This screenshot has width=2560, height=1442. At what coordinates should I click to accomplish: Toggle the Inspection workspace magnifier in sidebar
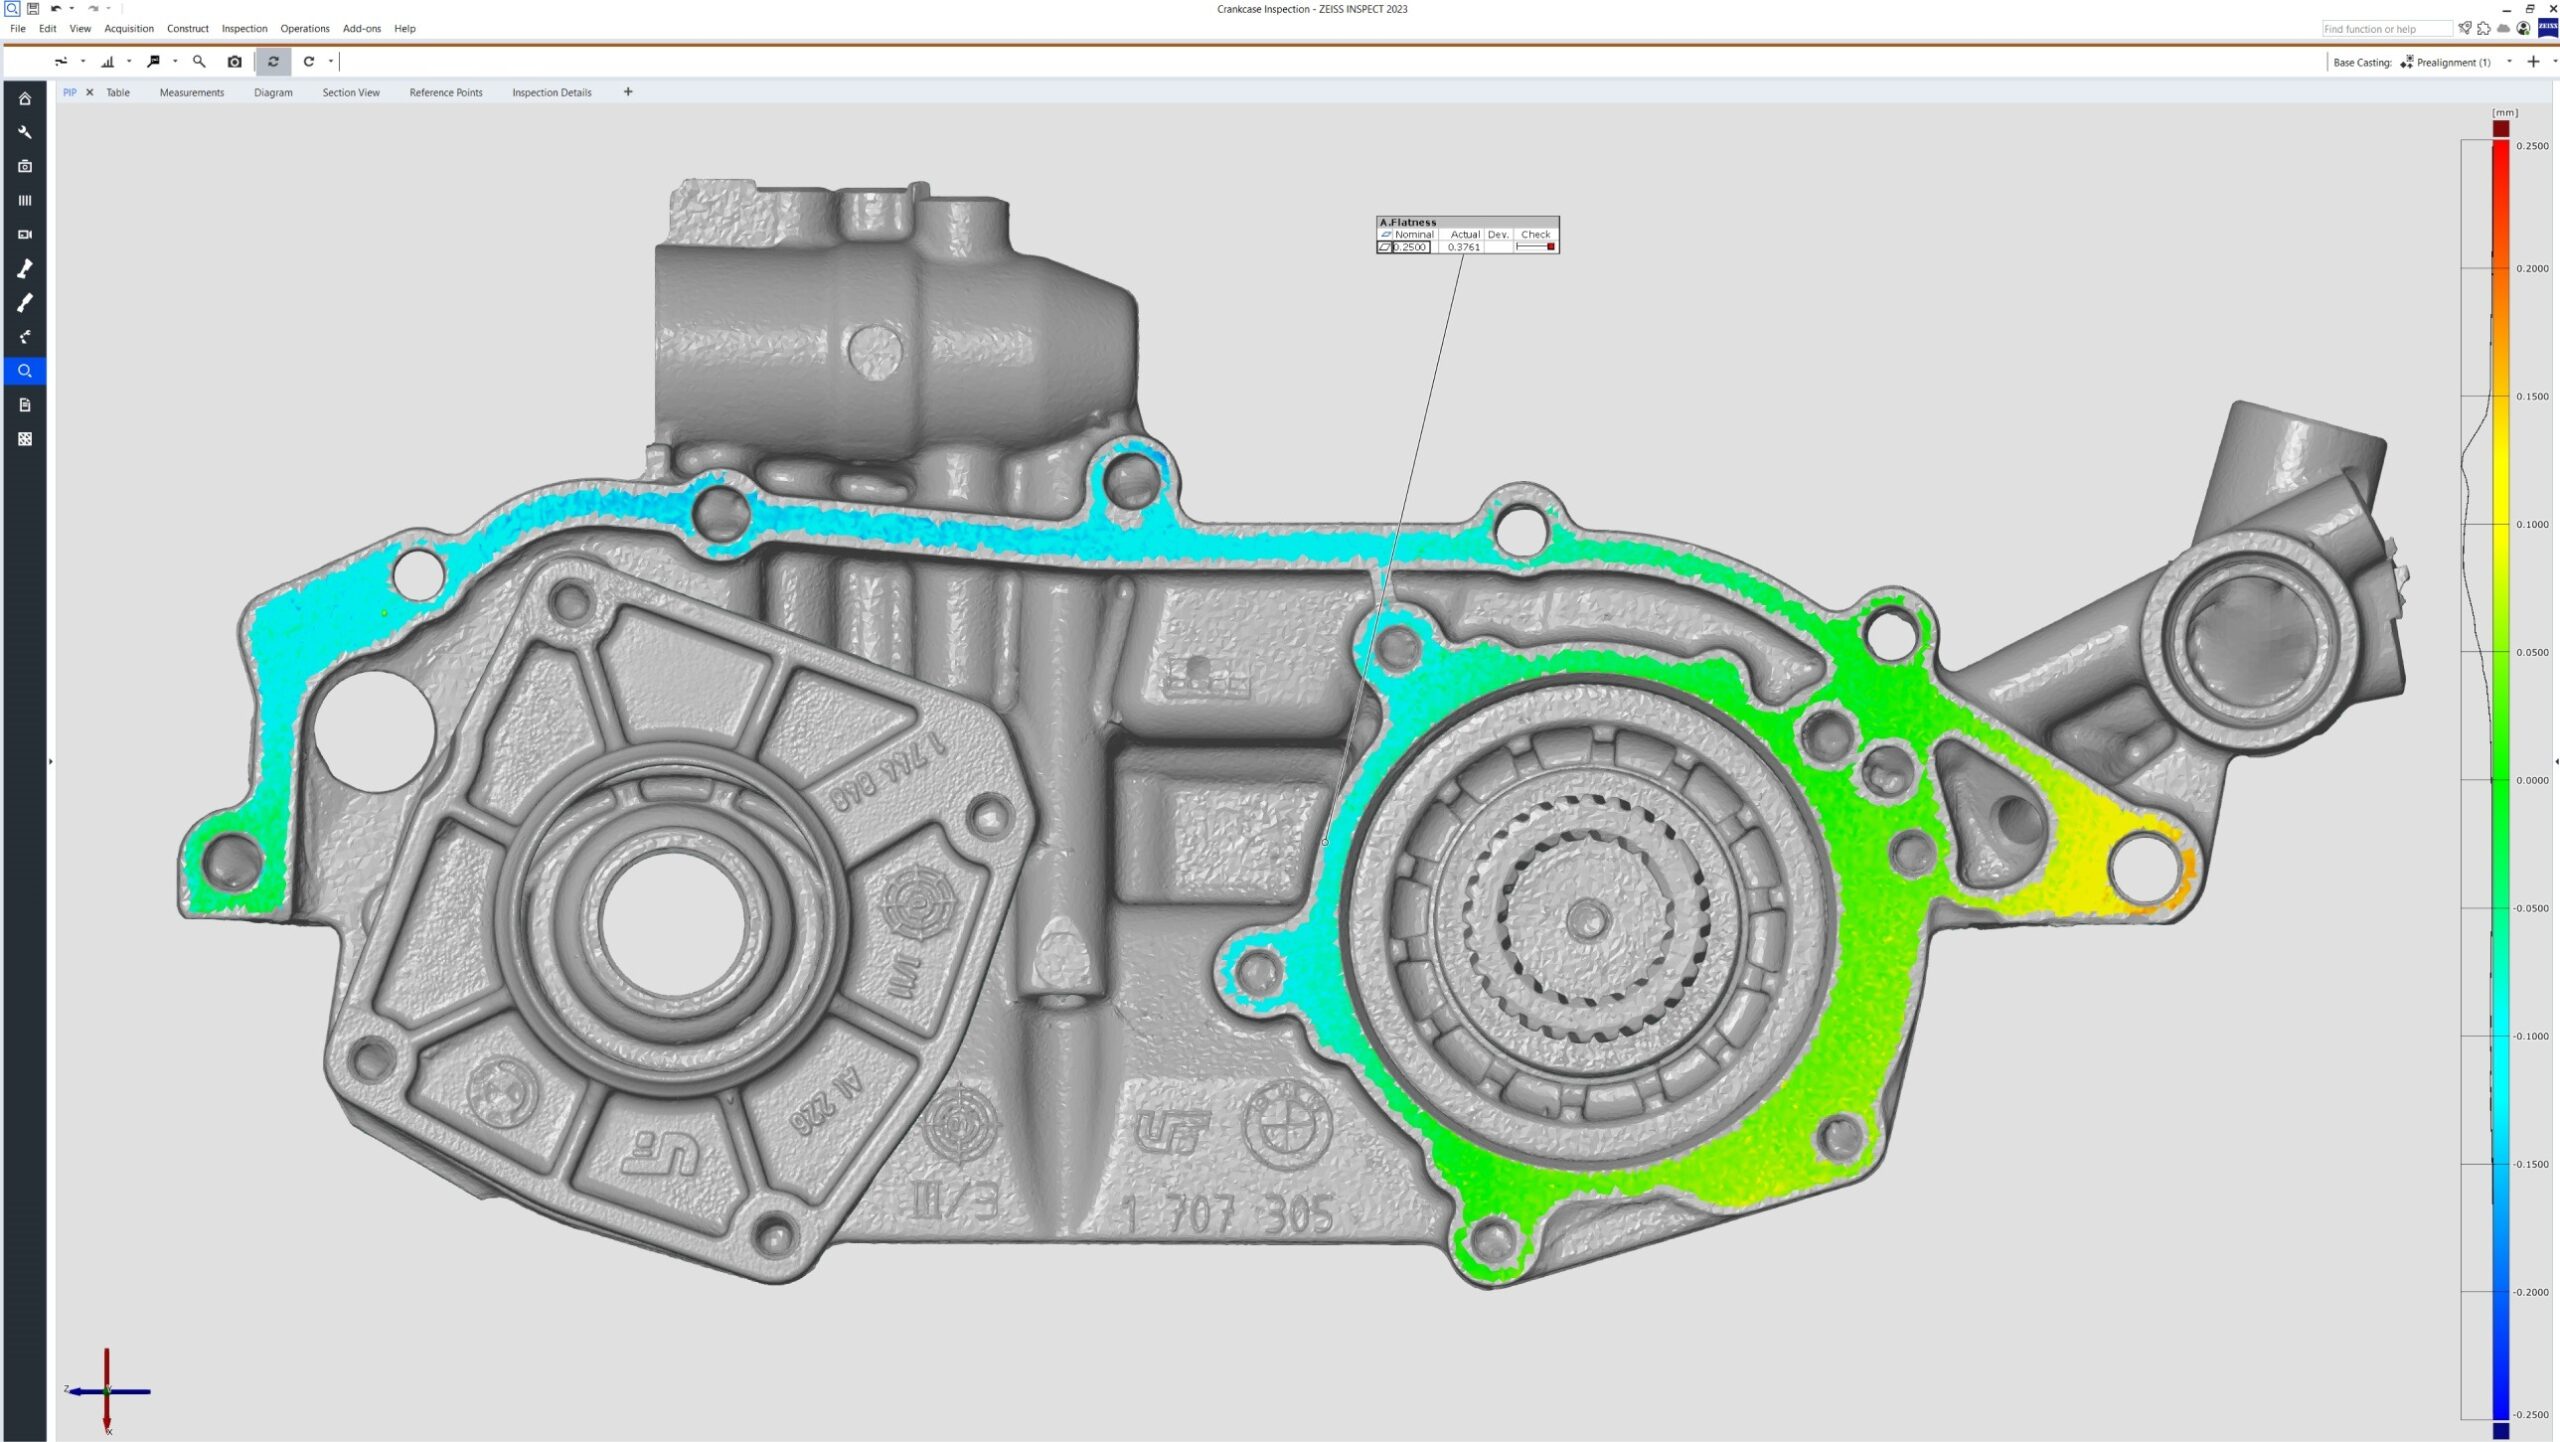click(25, 371)
